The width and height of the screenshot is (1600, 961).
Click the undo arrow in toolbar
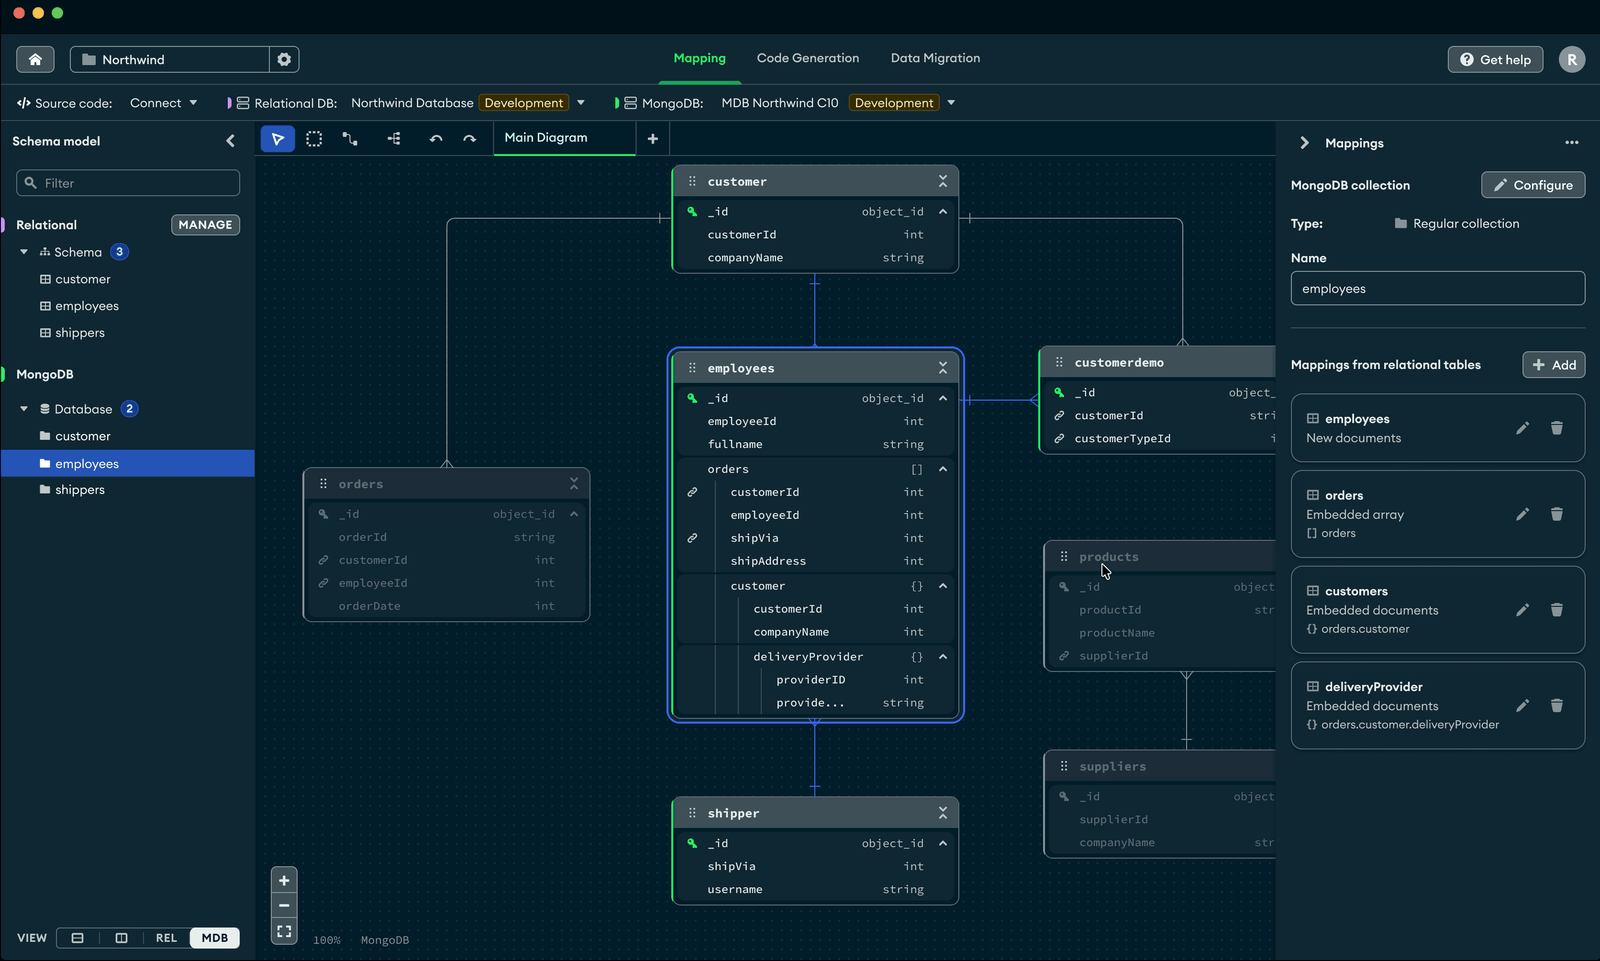[436, 139]
